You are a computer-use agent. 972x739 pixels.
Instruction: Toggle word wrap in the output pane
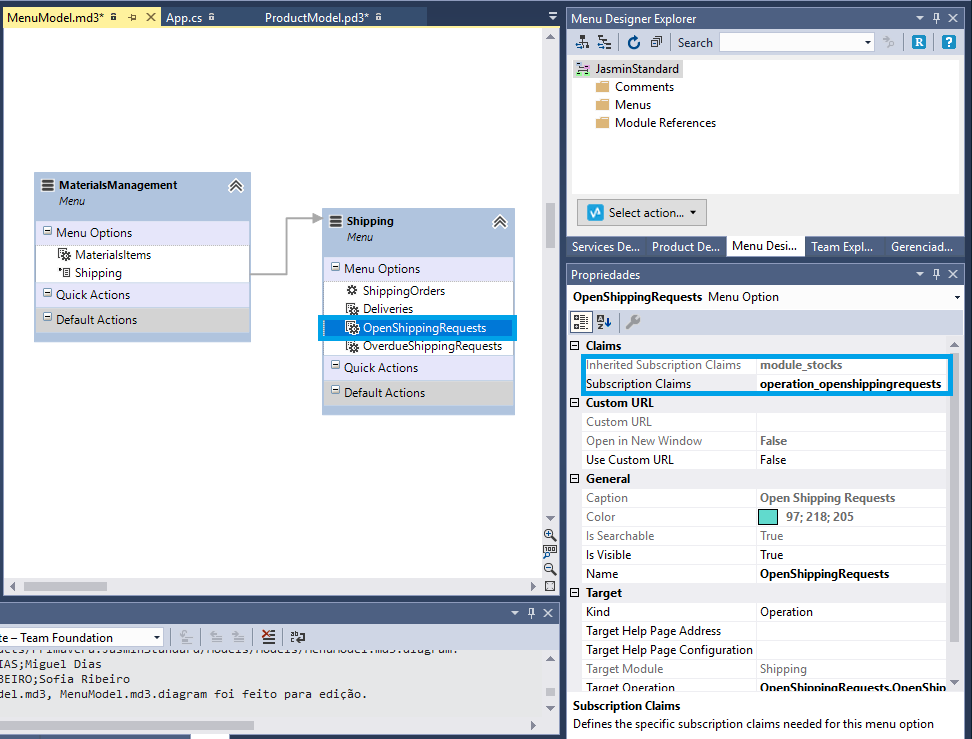tap(298, 637)
